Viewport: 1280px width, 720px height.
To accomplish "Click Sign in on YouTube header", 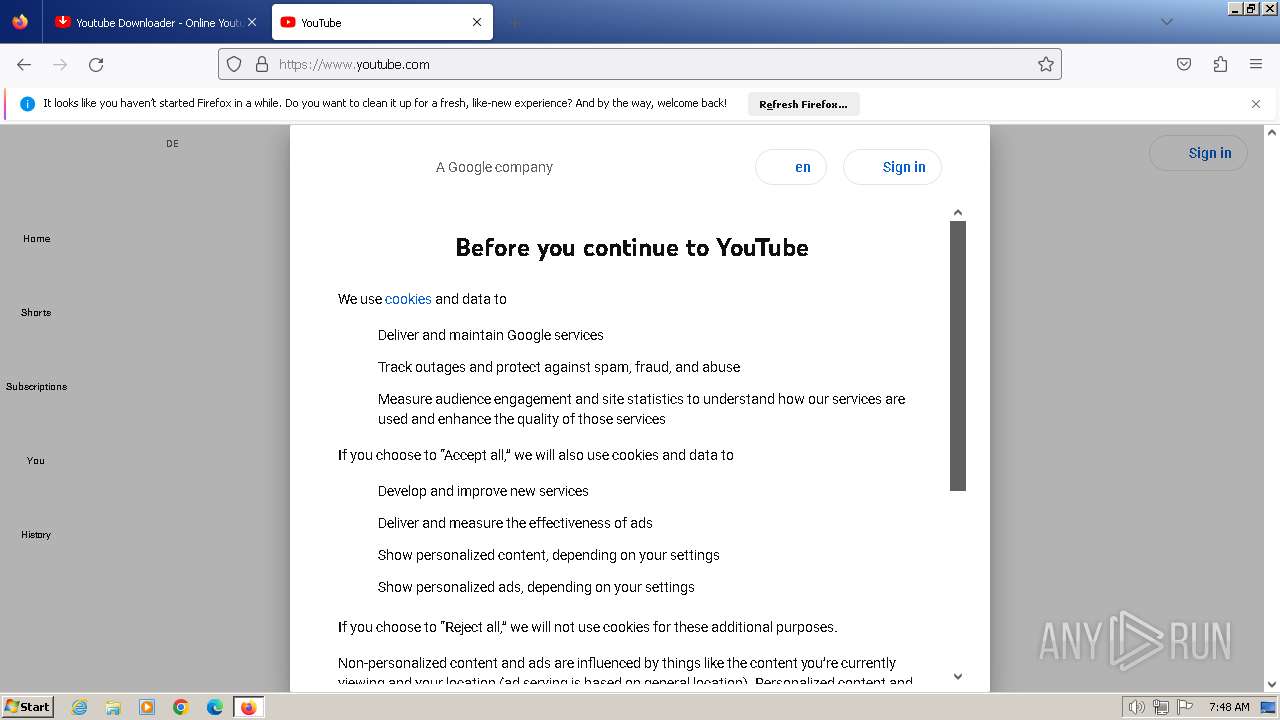I will [1198, 153].
